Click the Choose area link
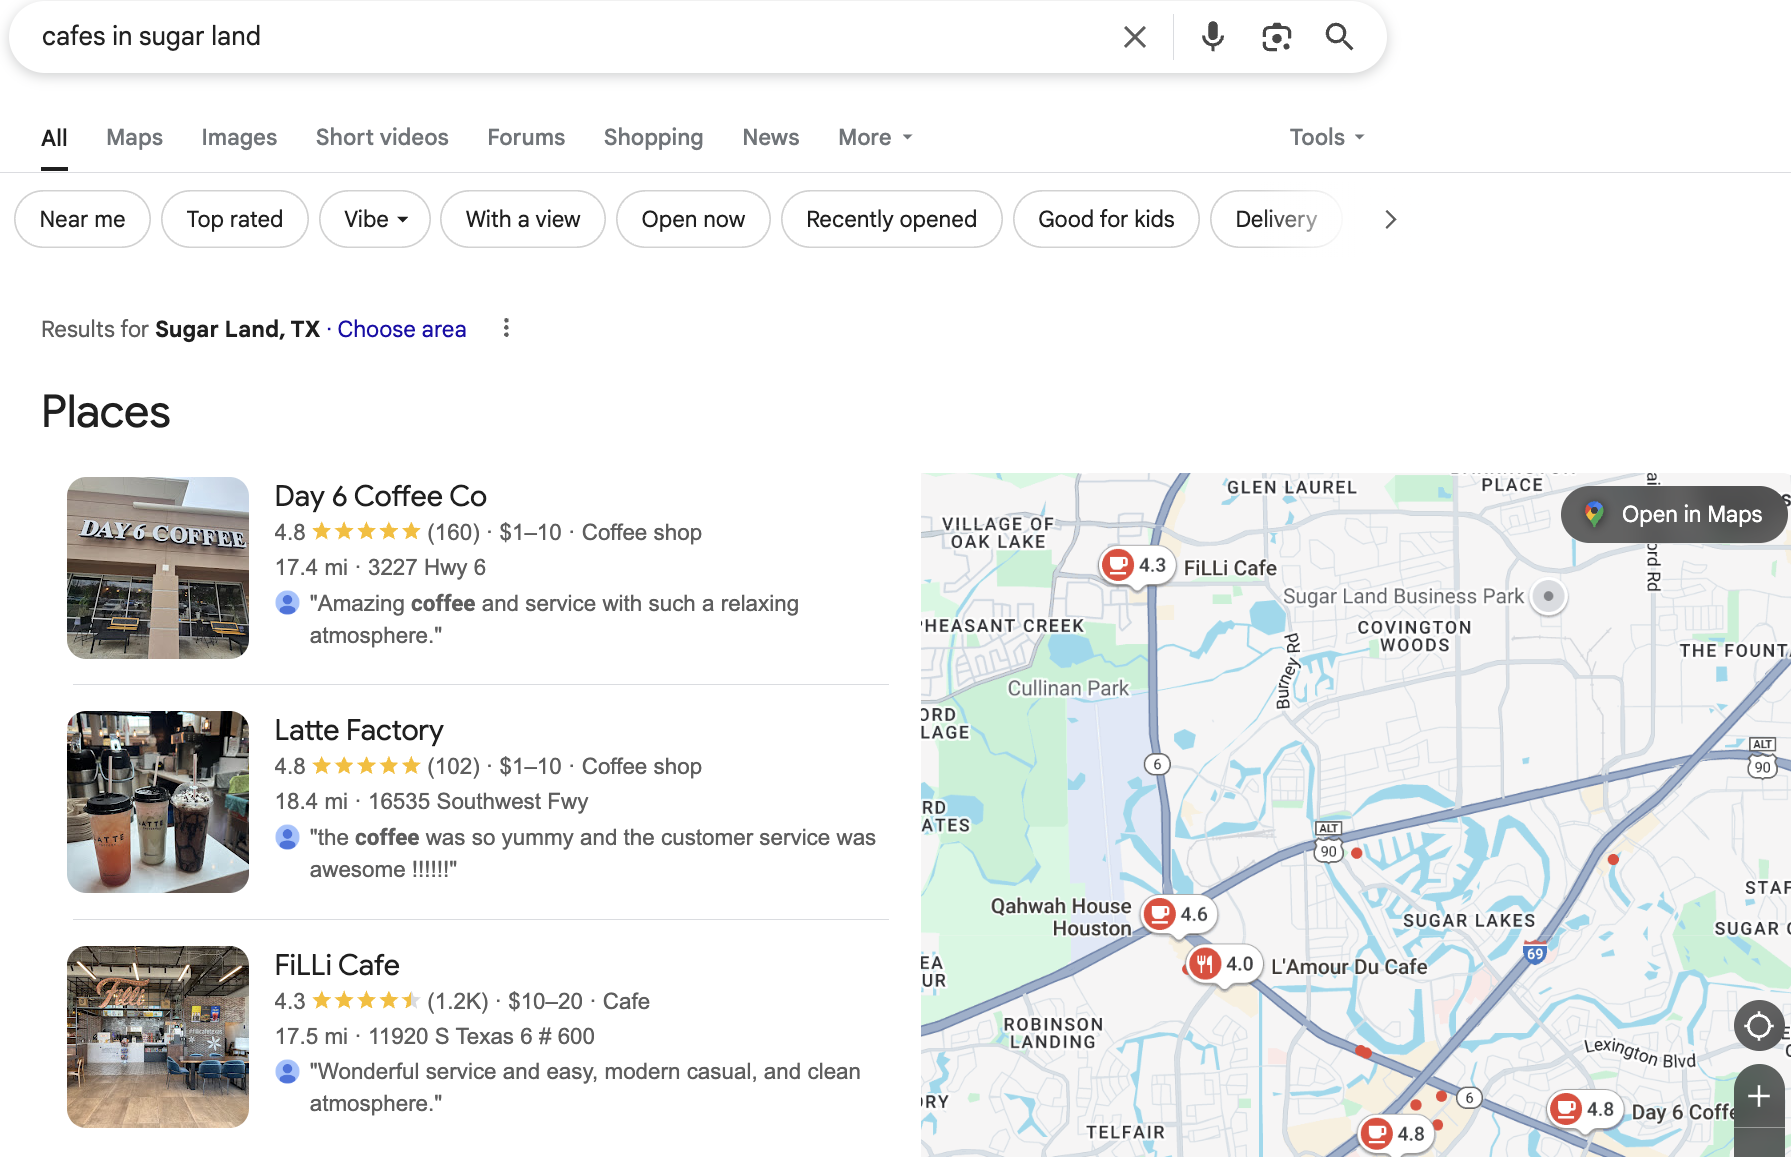The image size is (1791, 1157). click(402, 329)
